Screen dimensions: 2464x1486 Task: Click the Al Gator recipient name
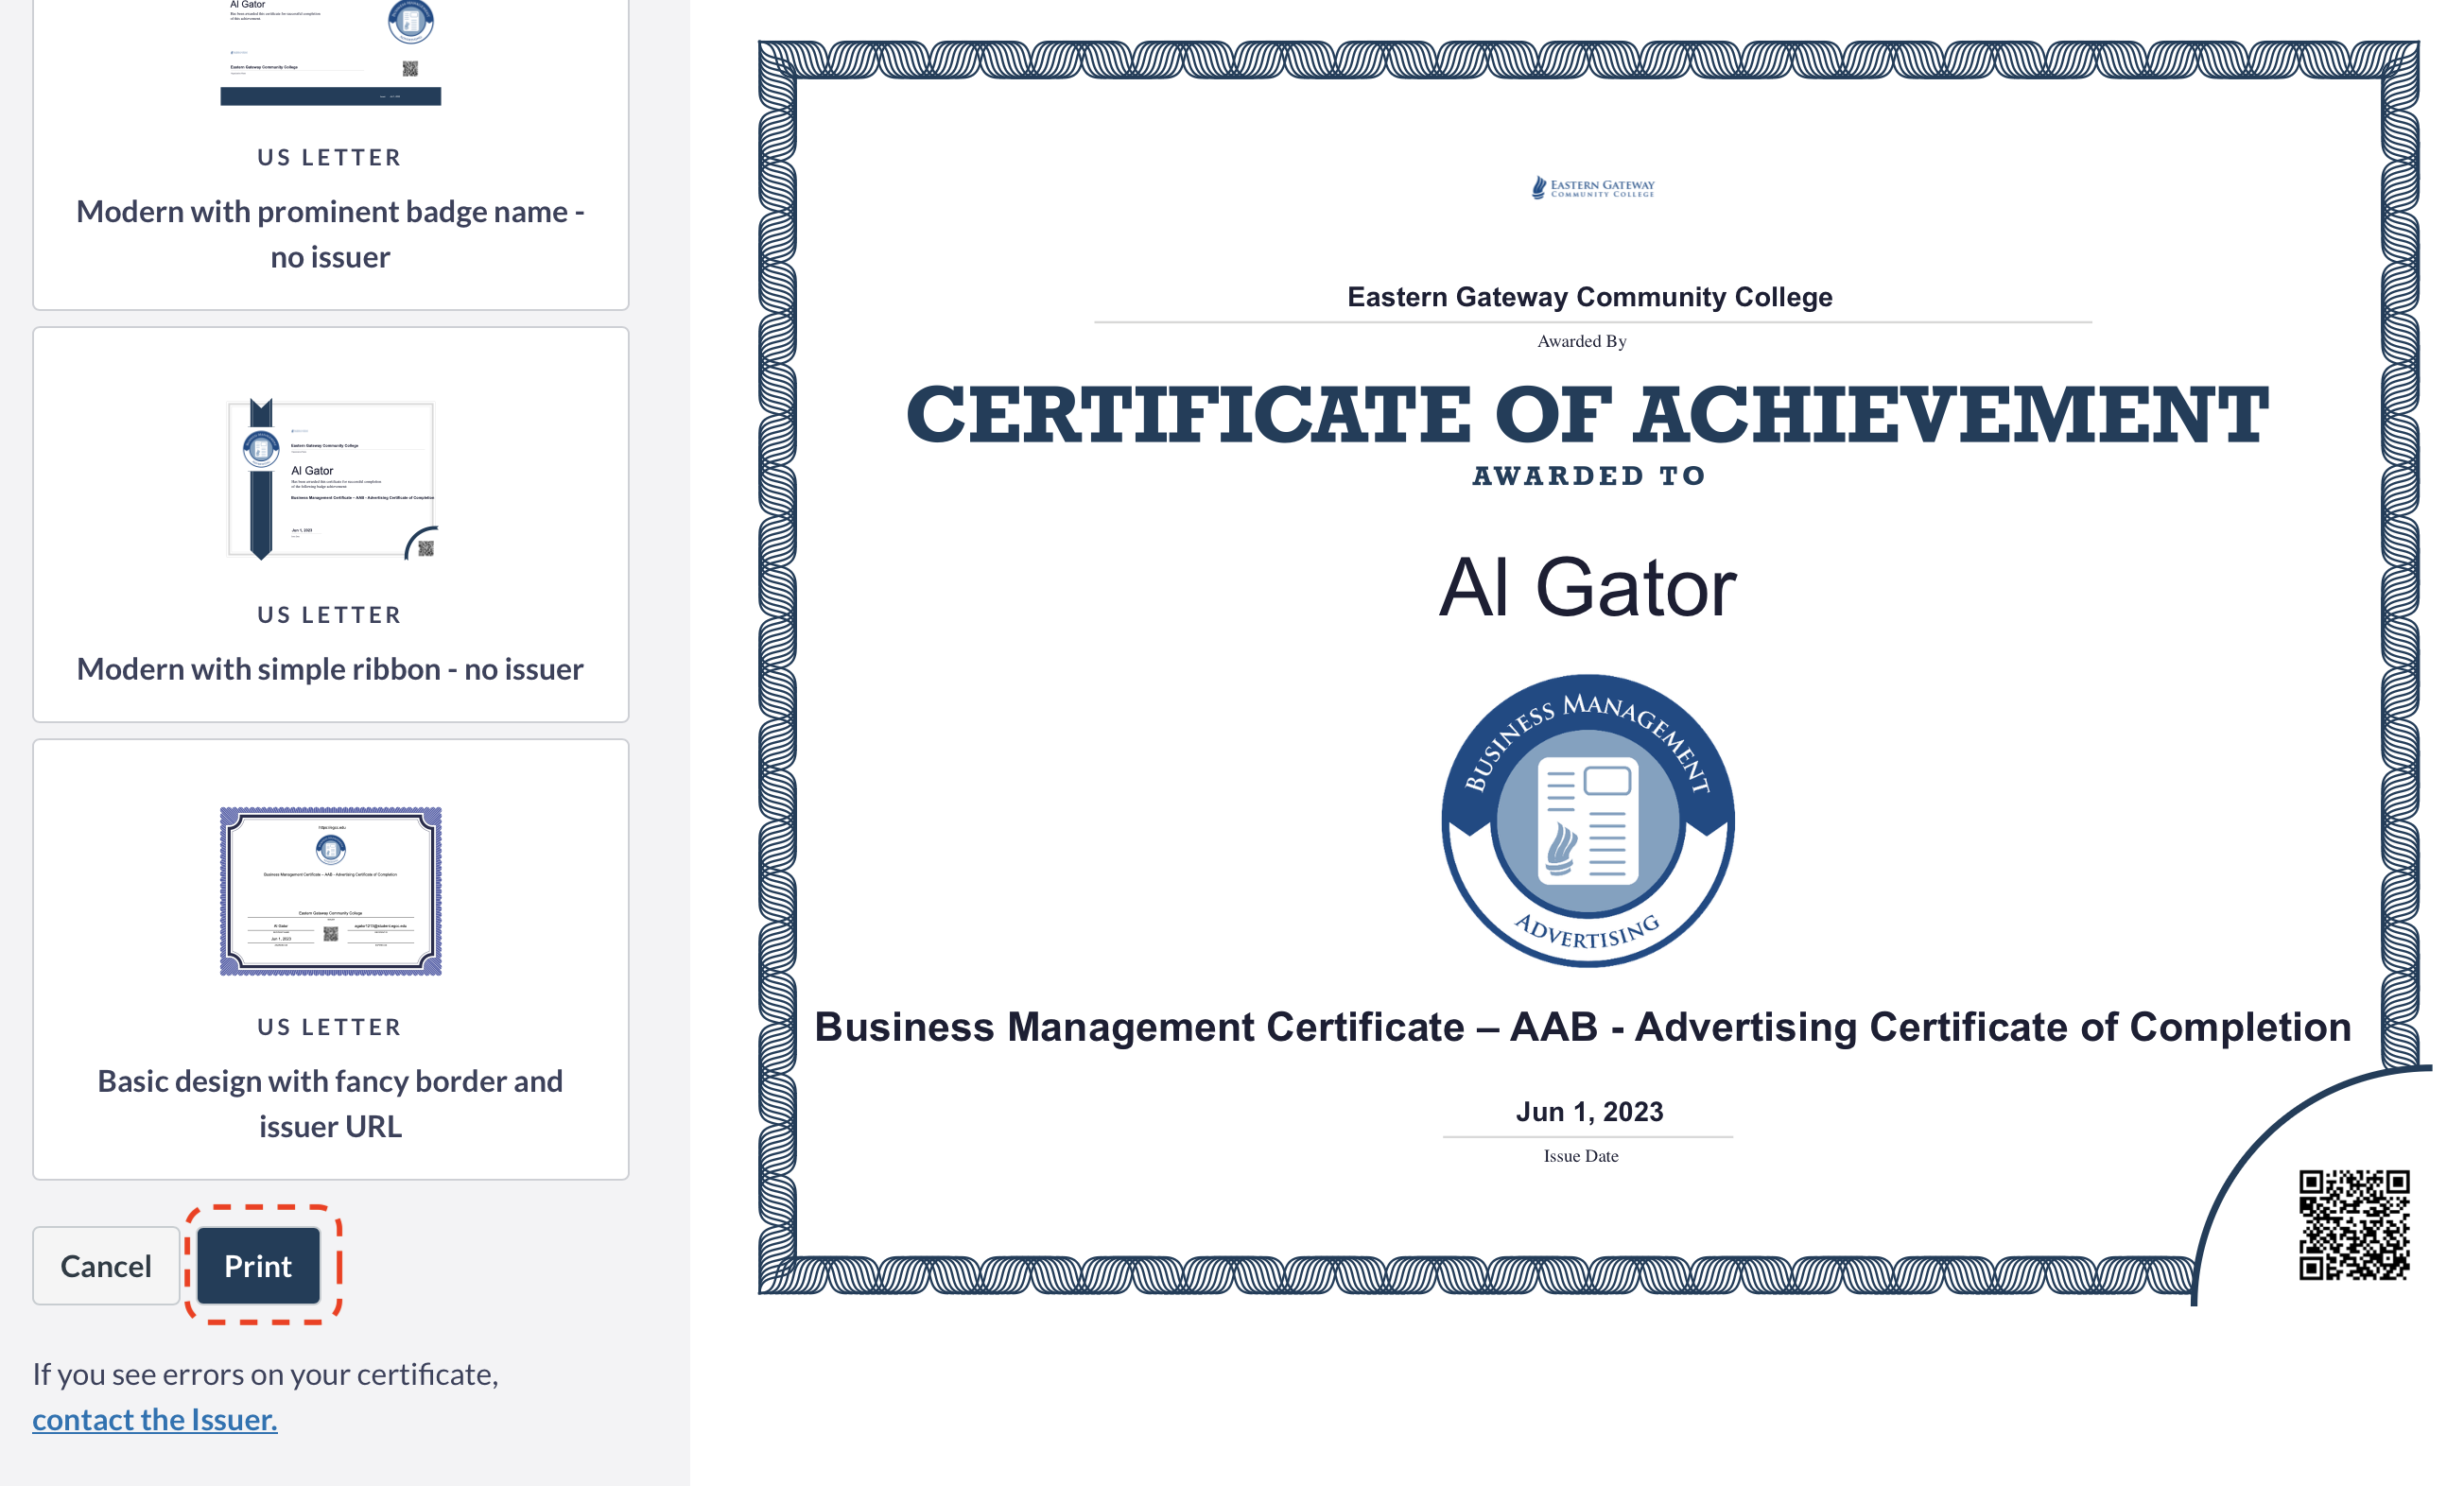coord(1587,588)
